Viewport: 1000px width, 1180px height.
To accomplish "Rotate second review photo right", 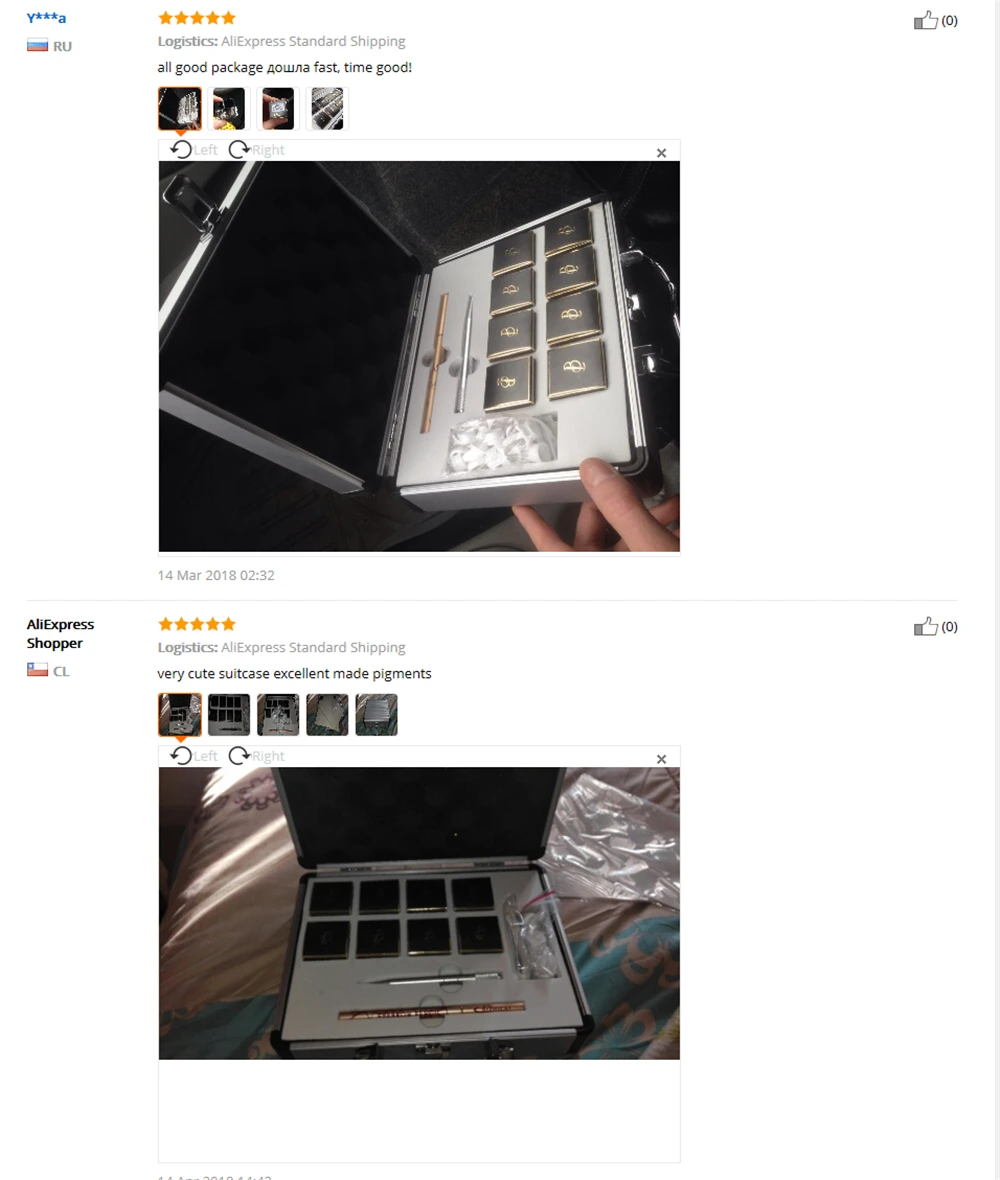I will pos(257,756).
